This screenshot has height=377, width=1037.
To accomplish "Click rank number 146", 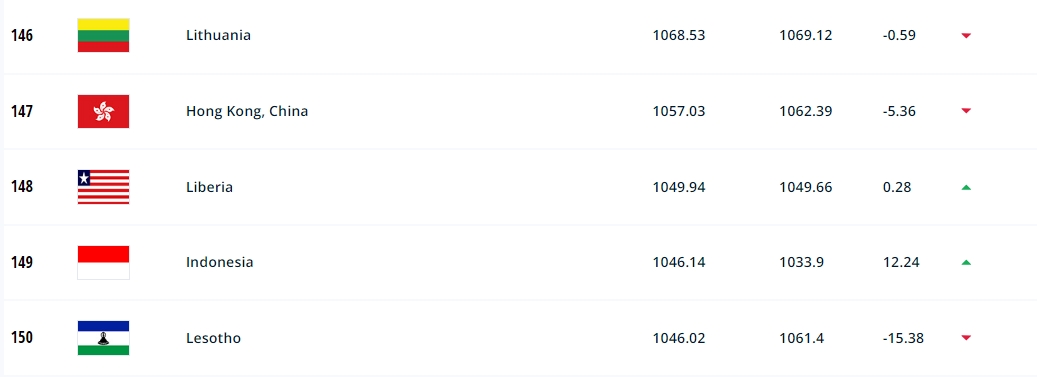I will pyautogui.click(x=22, y=35).
